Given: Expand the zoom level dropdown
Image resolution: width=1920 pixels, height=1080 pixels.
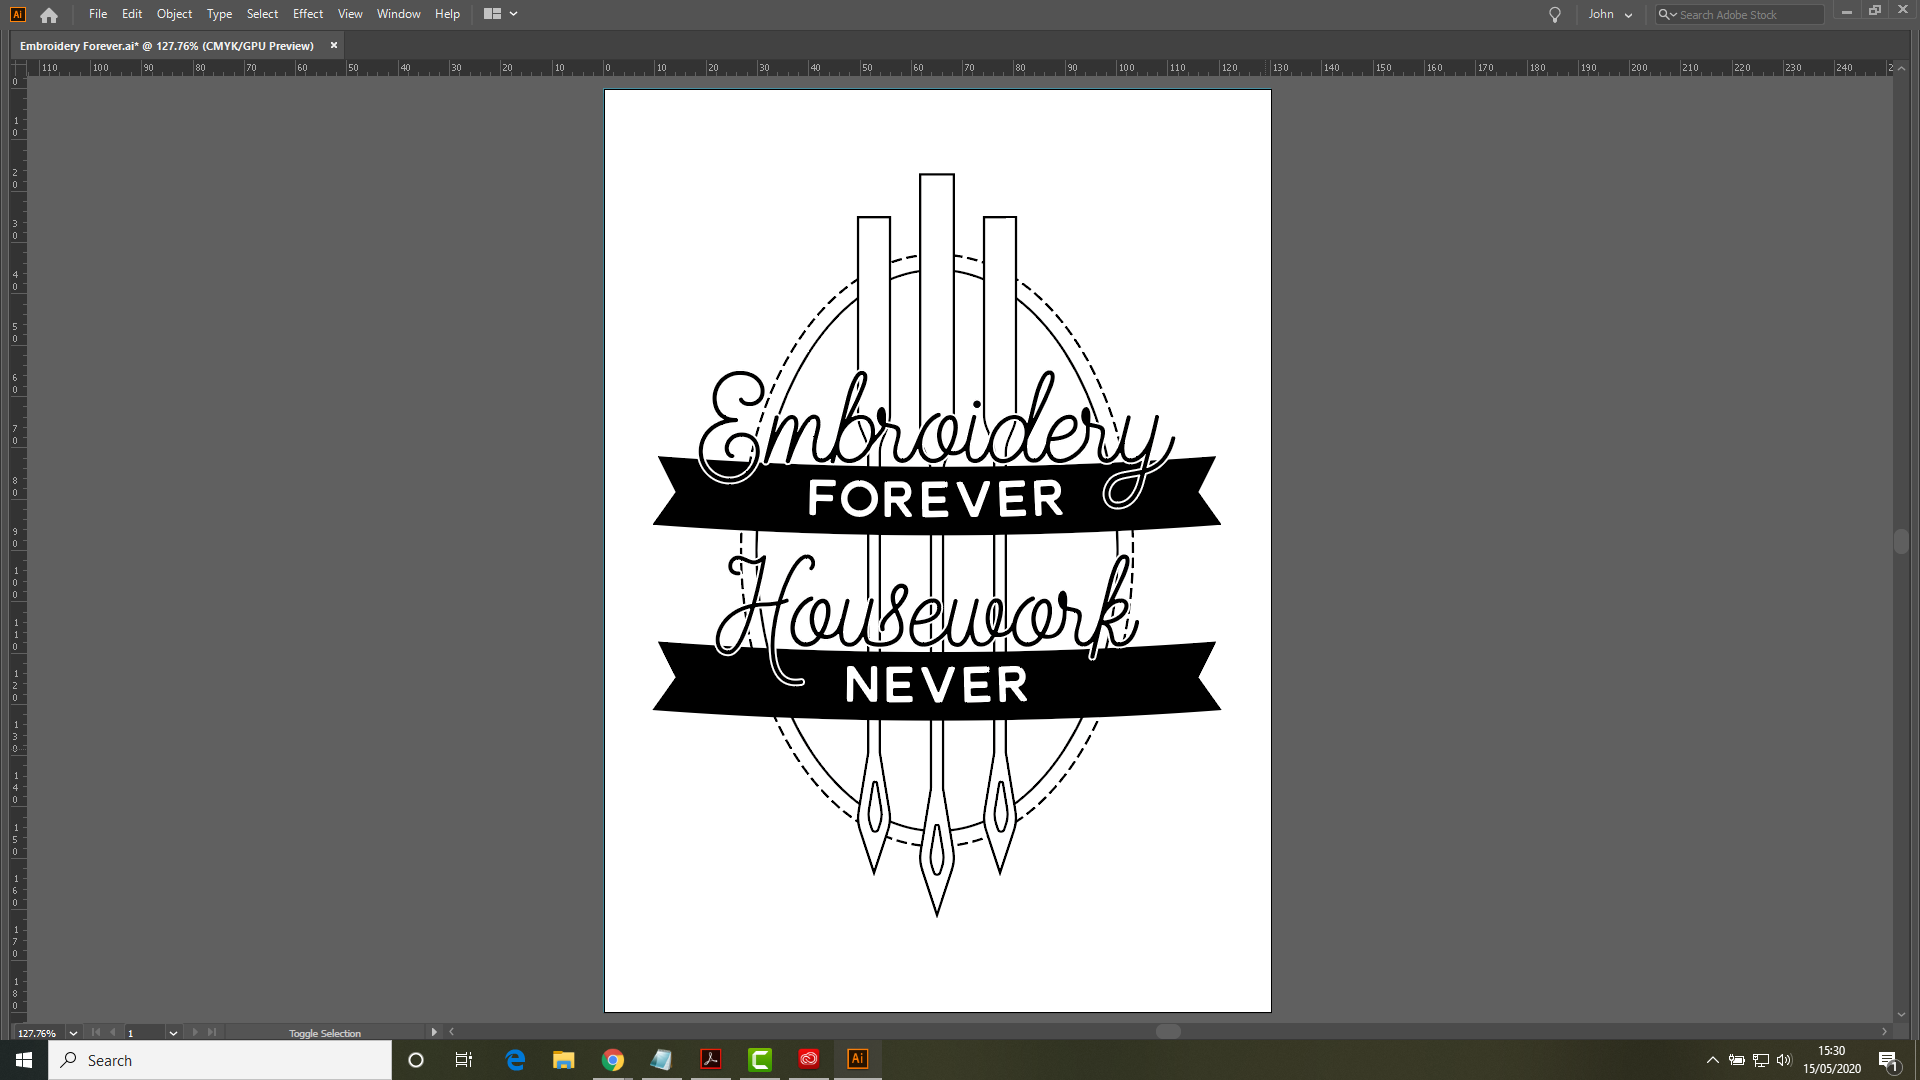Looking at the screenshot, I should 73,1033.
